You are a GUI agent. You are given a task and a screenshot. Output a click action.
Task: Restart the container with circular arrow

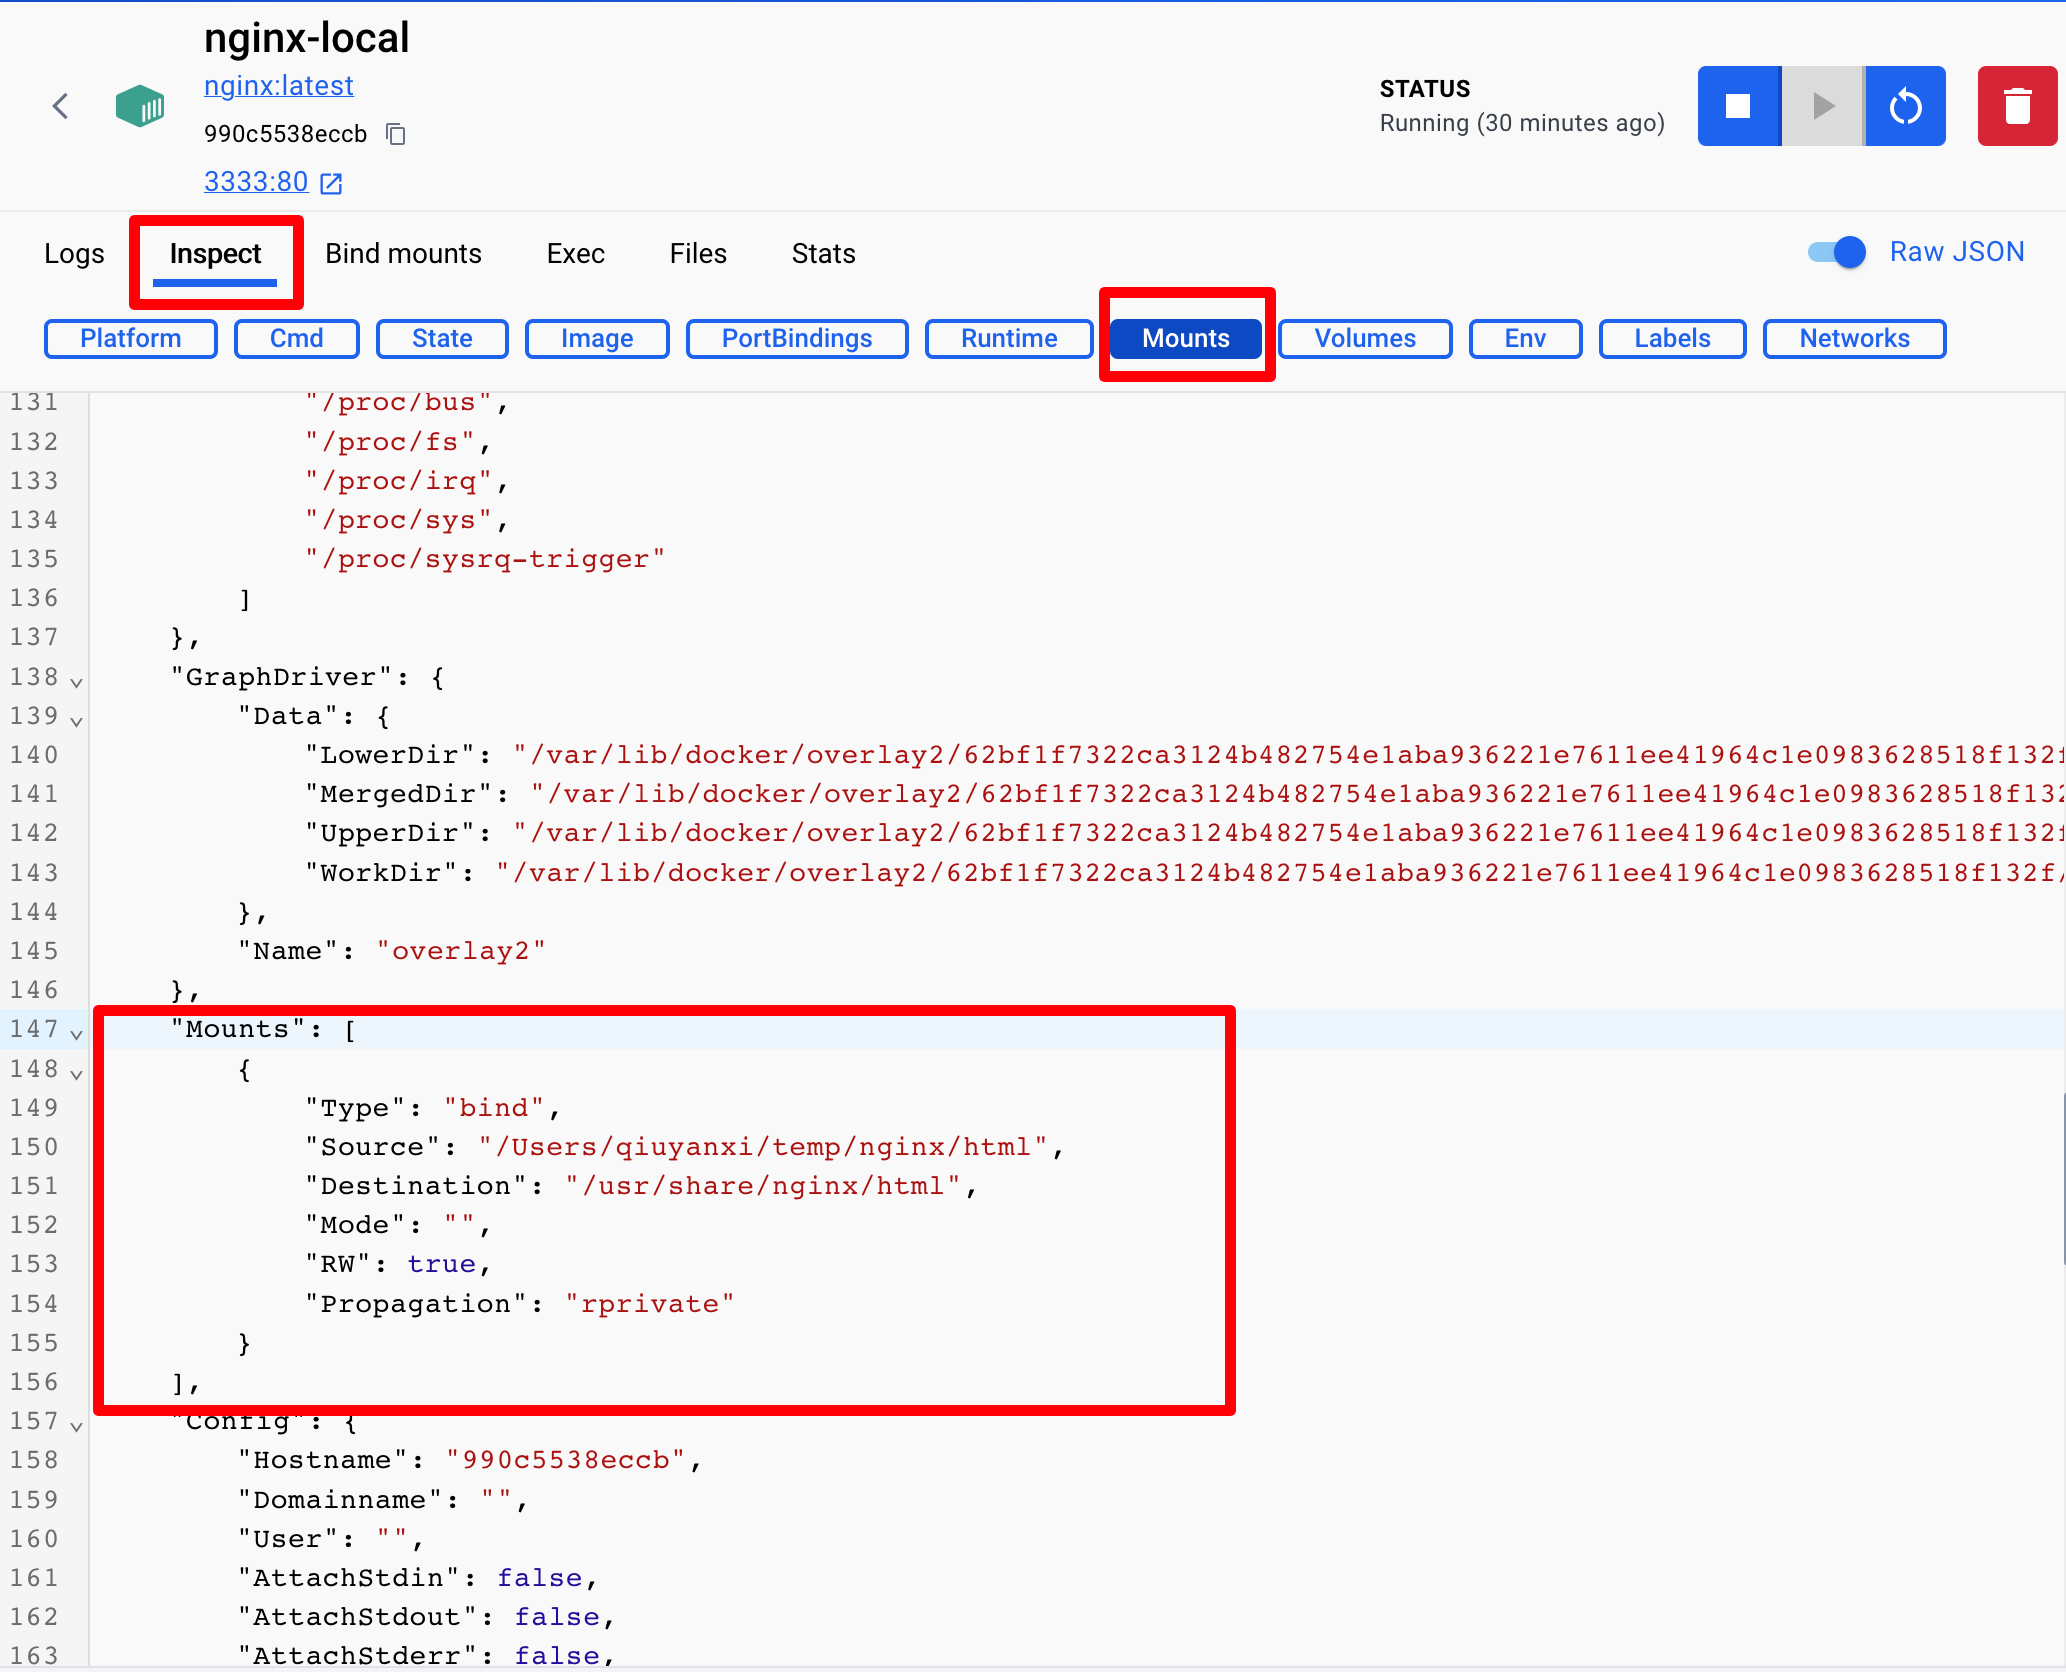coord(1906,106)
